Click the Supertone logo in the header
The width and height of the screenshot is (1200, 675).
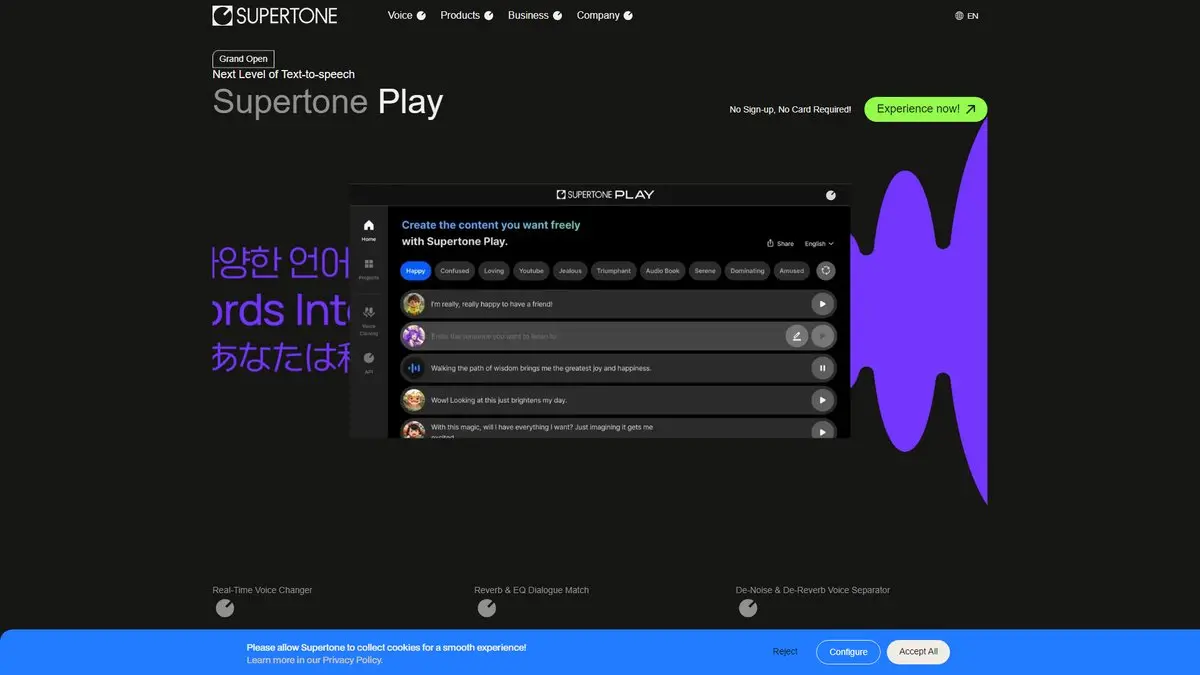point(275,15)
